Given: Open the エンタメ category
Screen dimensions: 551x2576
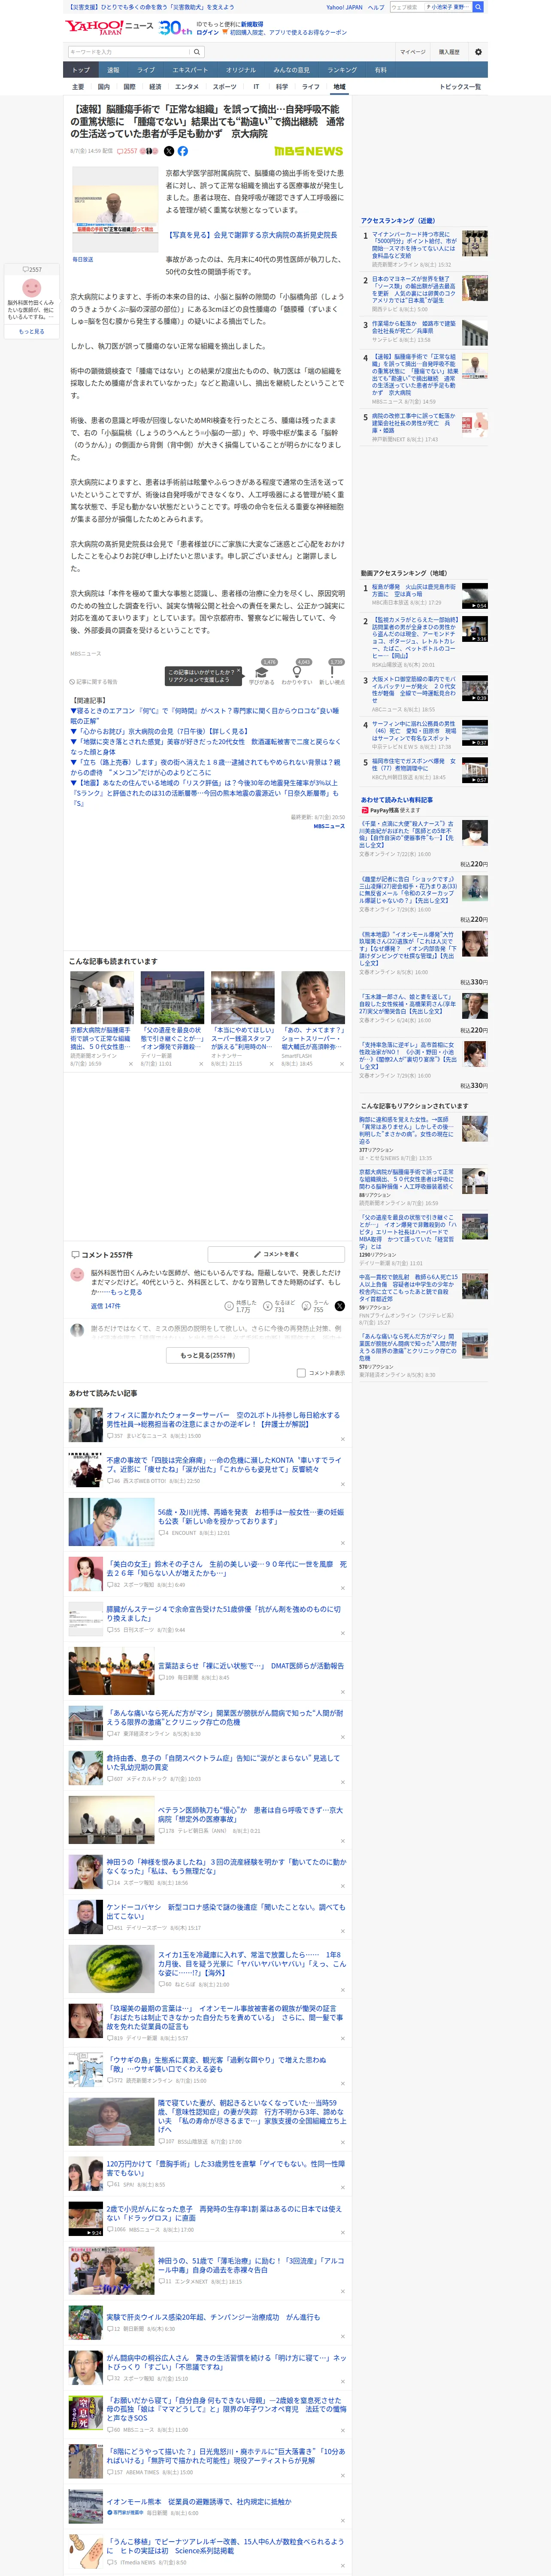Looking at the screenshot, I should pos(187,87).
